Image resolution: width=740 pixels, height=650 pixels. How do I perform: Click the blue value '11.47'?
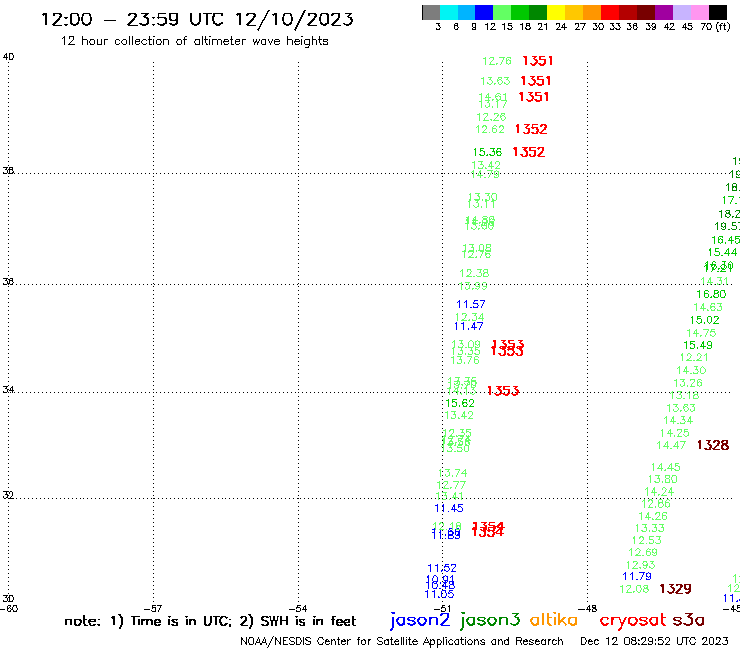pos(469,326)
